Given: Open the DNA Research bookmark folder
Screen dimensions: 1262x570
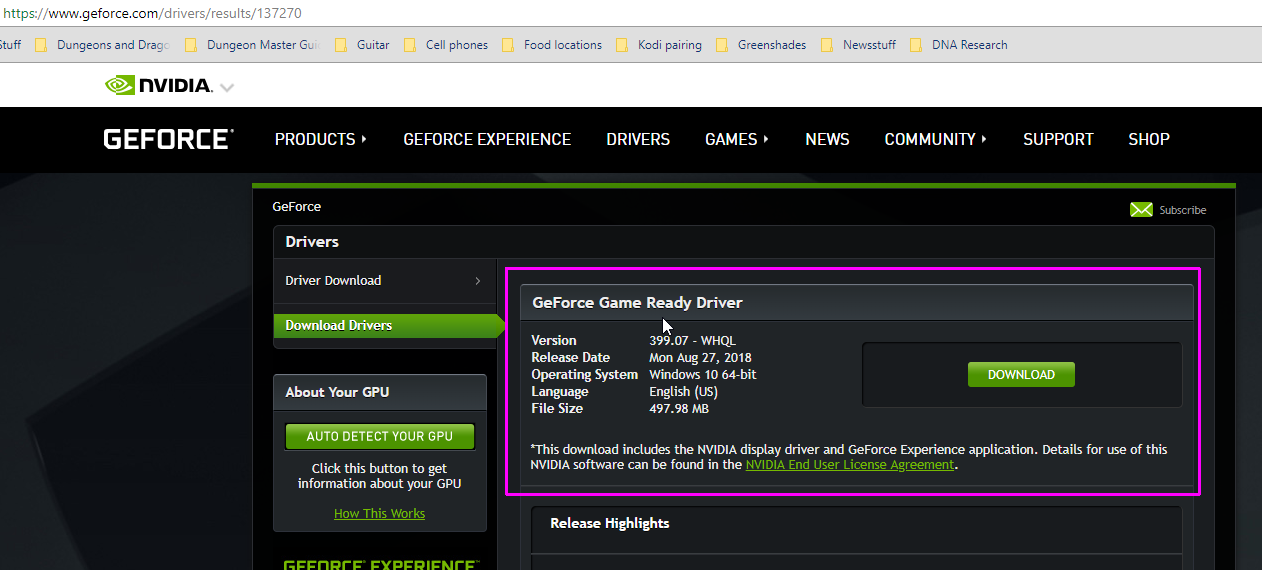Looking at the screenshot, I should click(x=959, y=45).
